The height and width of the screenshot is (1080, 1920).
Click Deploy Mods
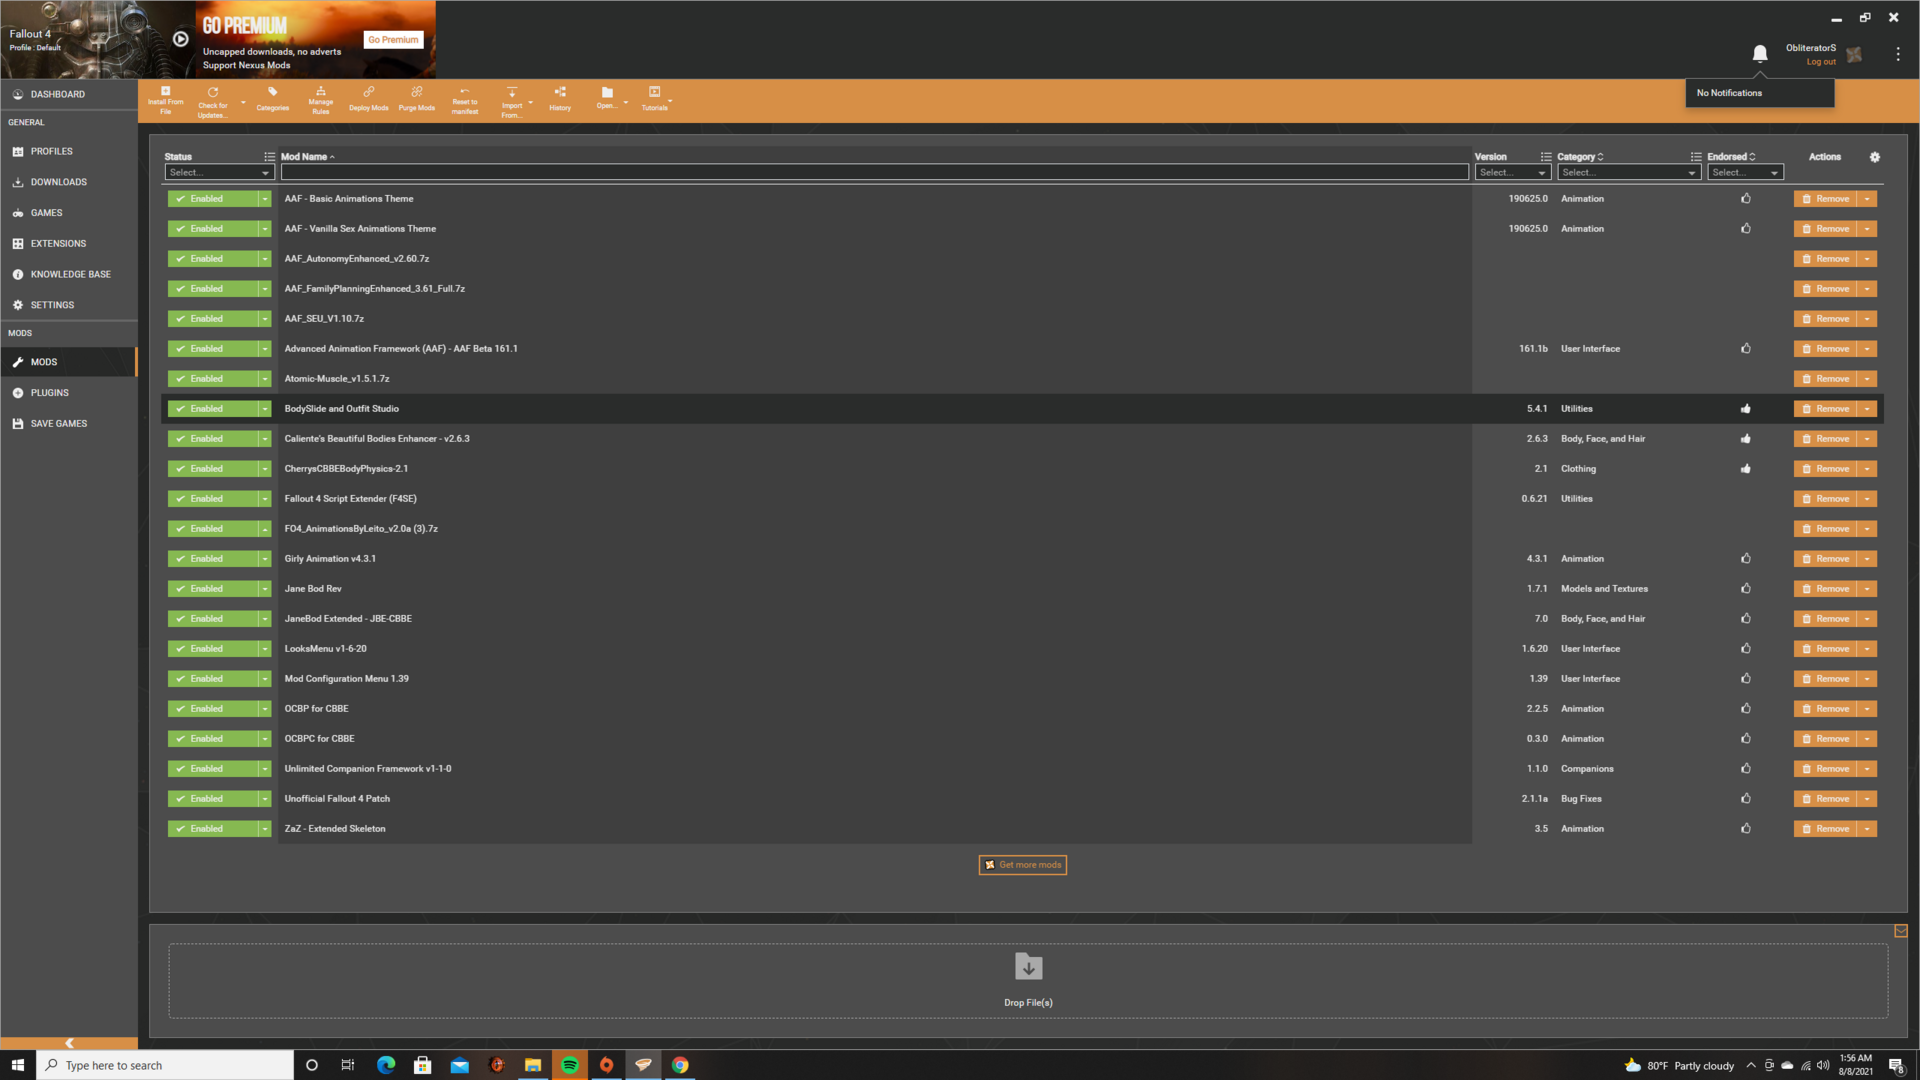(368, 100)
